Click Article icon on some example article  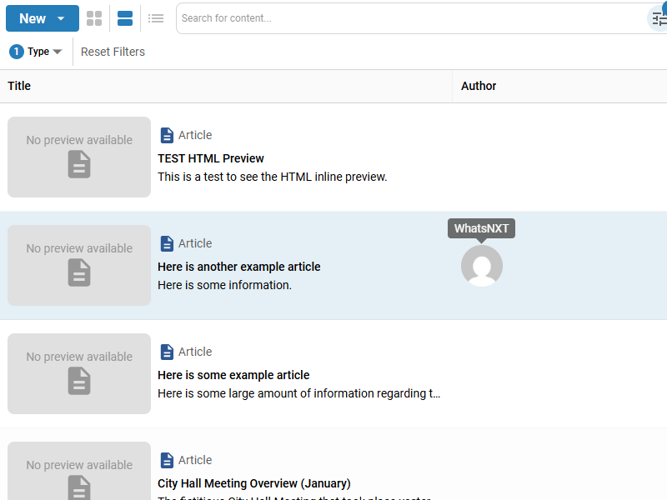[x=167, y=351]
